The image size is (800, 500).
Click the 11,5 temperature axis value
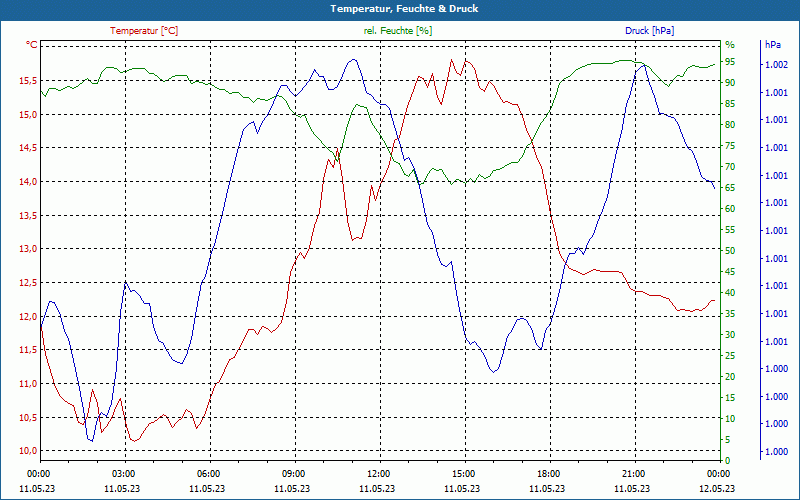tap(28, 350)
